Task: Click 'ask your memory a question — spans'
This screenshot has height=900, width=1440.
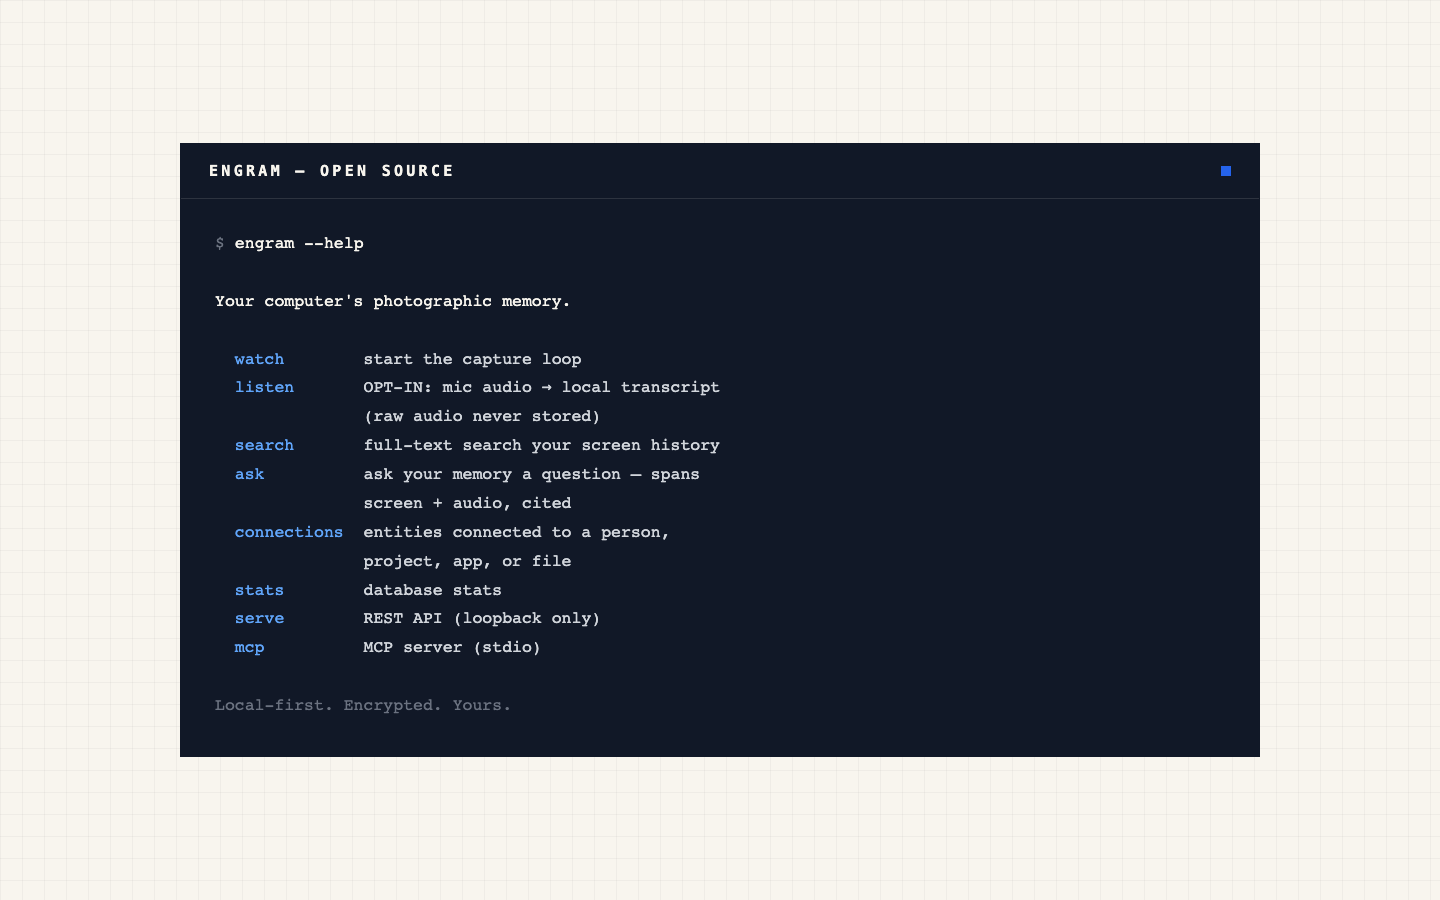Action: [x=531, y=474]
